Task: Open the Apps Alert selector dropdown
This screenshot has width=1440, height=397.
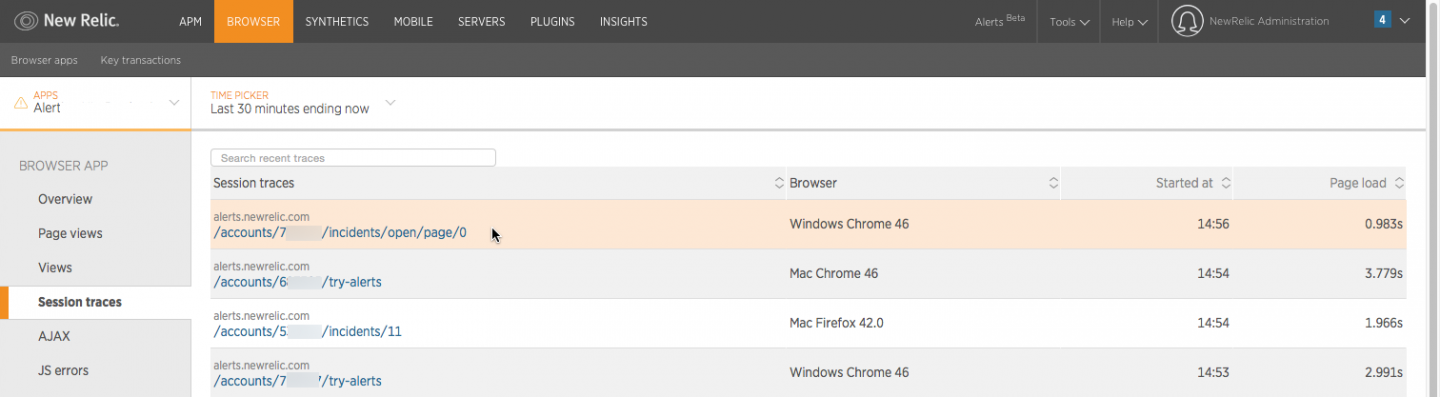Action: point(96,102)
